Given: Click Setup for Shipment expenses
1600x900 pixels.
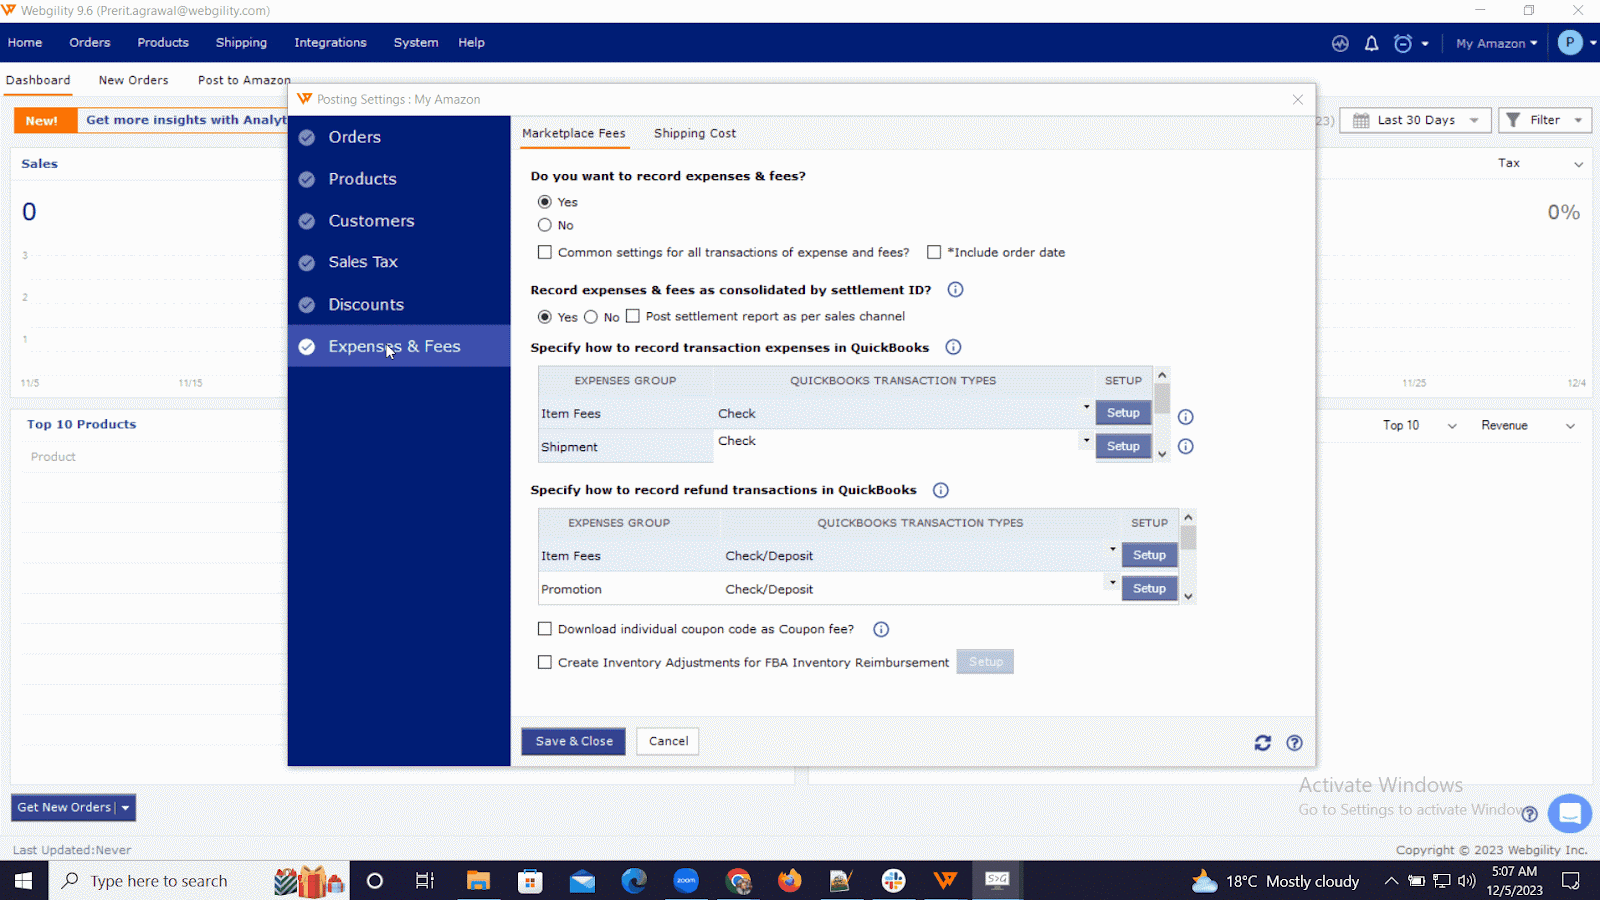Looking at the screenshot, I should [1123, 446].
